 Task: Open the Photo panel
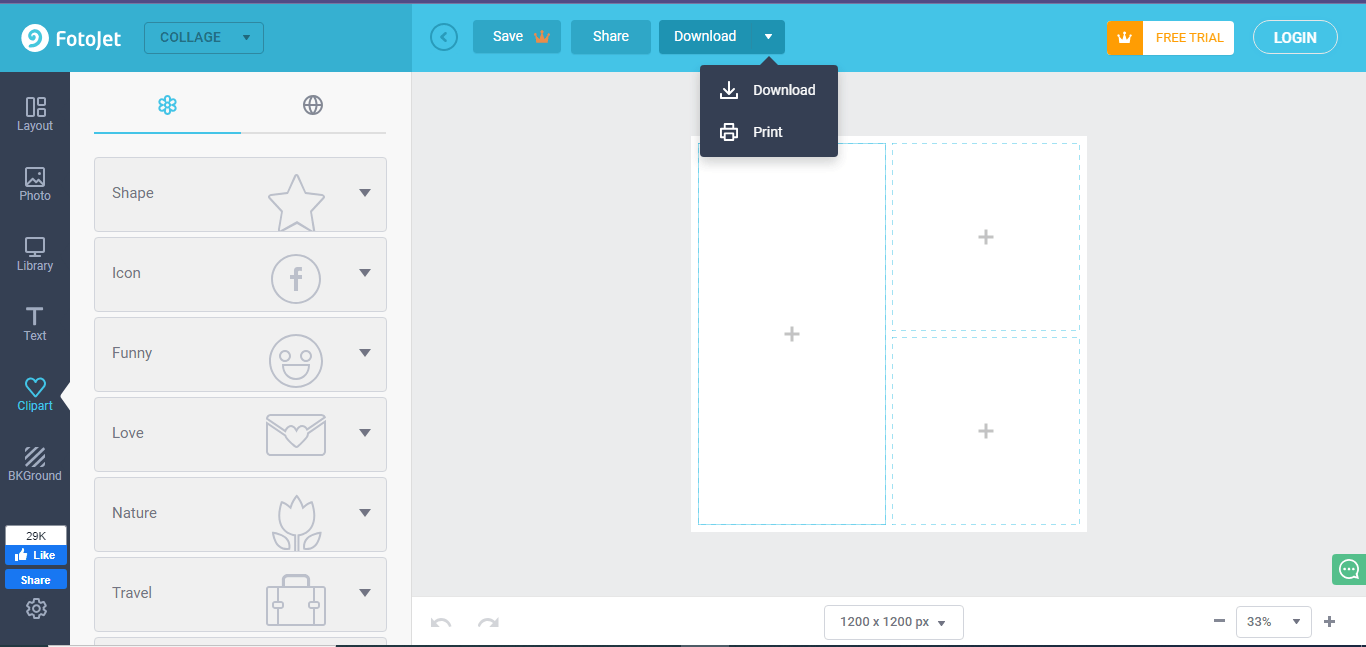pos(35,184)
